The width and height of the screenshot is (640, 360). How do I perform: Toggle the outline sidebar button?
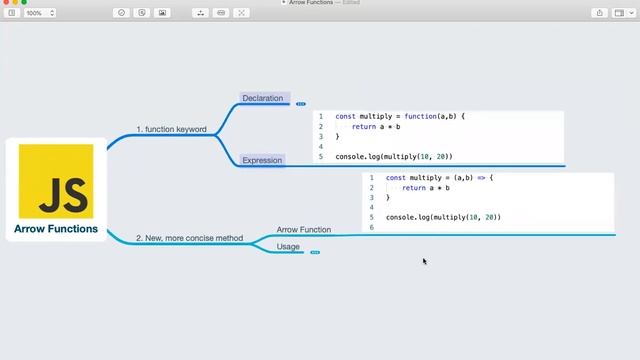[12, 13]
